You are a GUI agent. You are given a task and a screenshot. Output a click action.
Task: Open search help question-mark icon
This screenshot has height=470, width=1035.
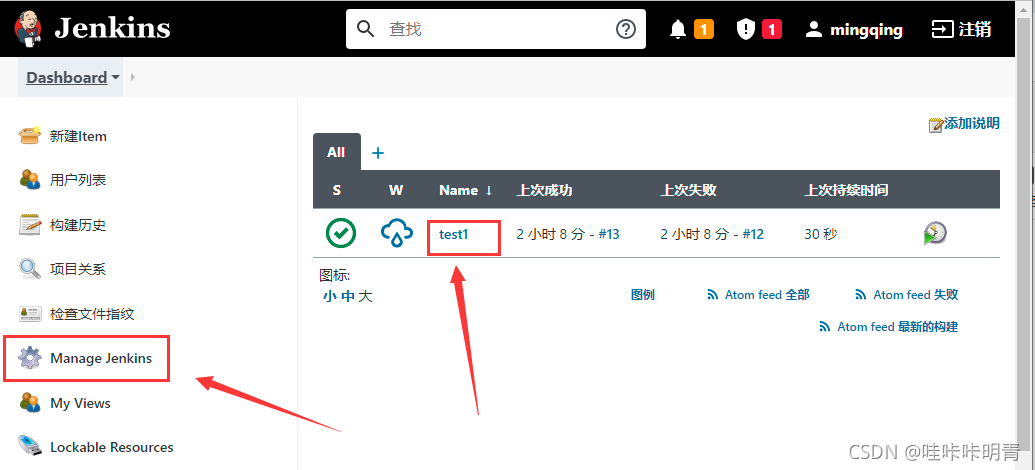point(626,29)
